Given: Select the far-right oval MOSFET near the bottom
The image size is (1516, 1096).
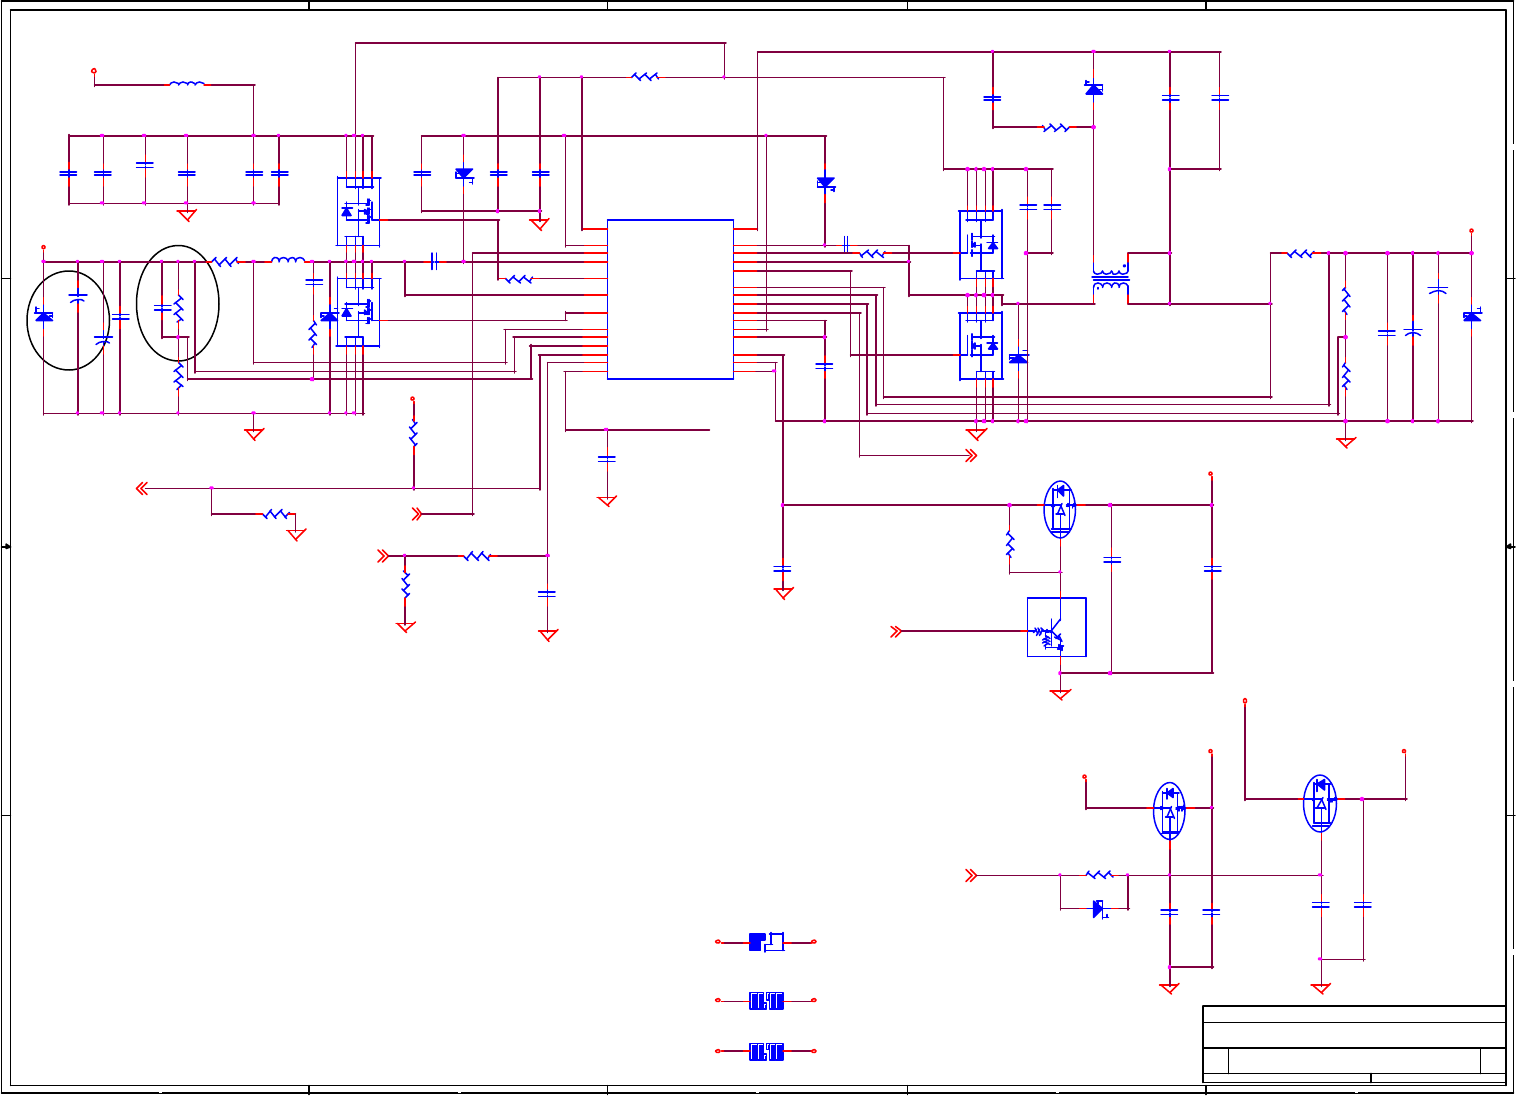Looking at the screenshot, I should [1321, 803].
